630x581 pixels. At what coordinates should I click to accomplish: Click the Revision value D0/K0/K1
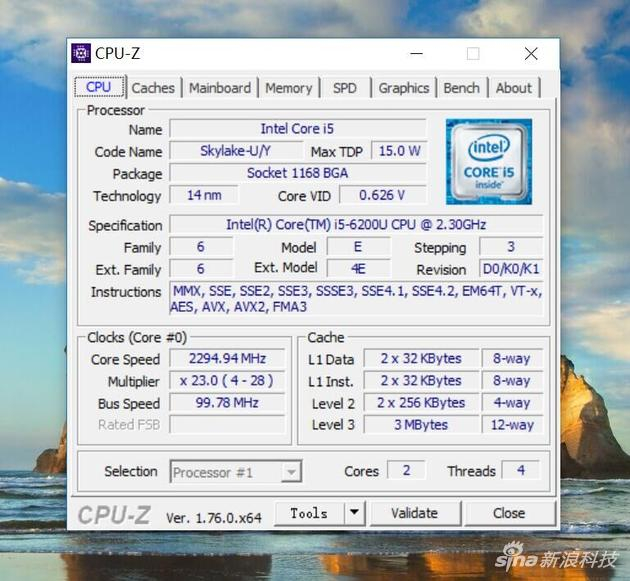511,268
